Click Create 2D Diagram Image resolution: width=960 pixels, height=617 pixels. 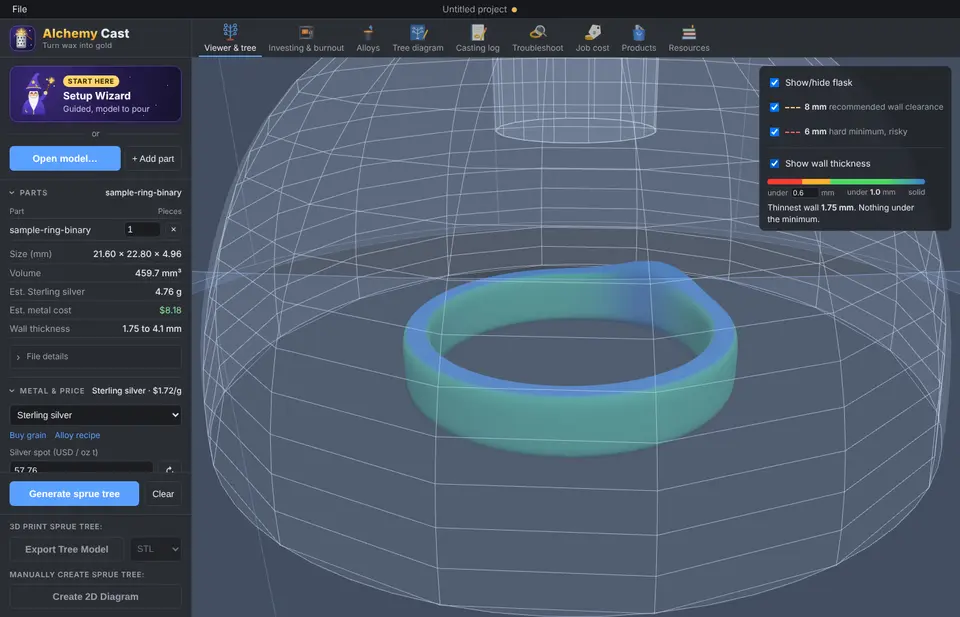tap(96, 597)
